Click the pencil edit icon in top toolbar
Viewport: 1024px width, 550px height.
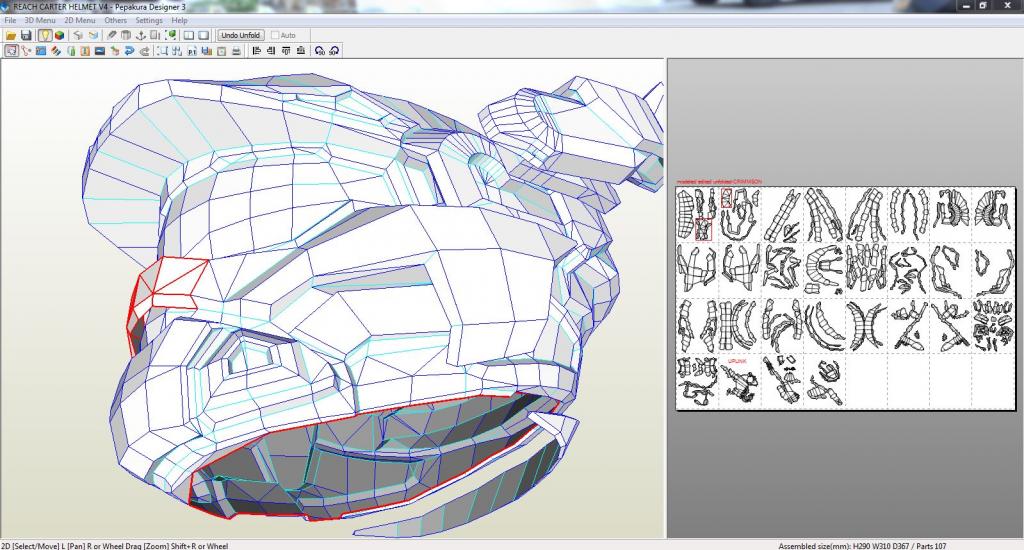click(112, 35)
